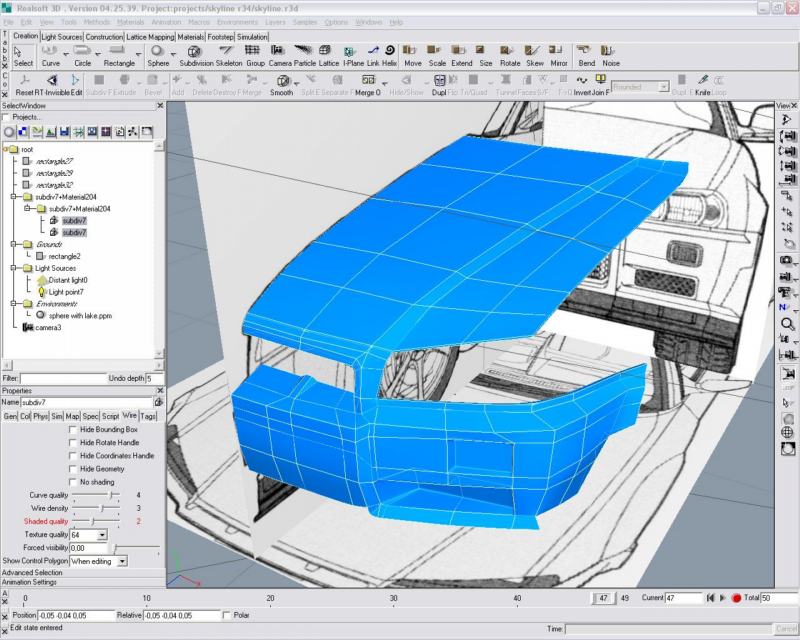
Task: Toggle the Hide Geometry checkbox
Action: pos(73,468)
